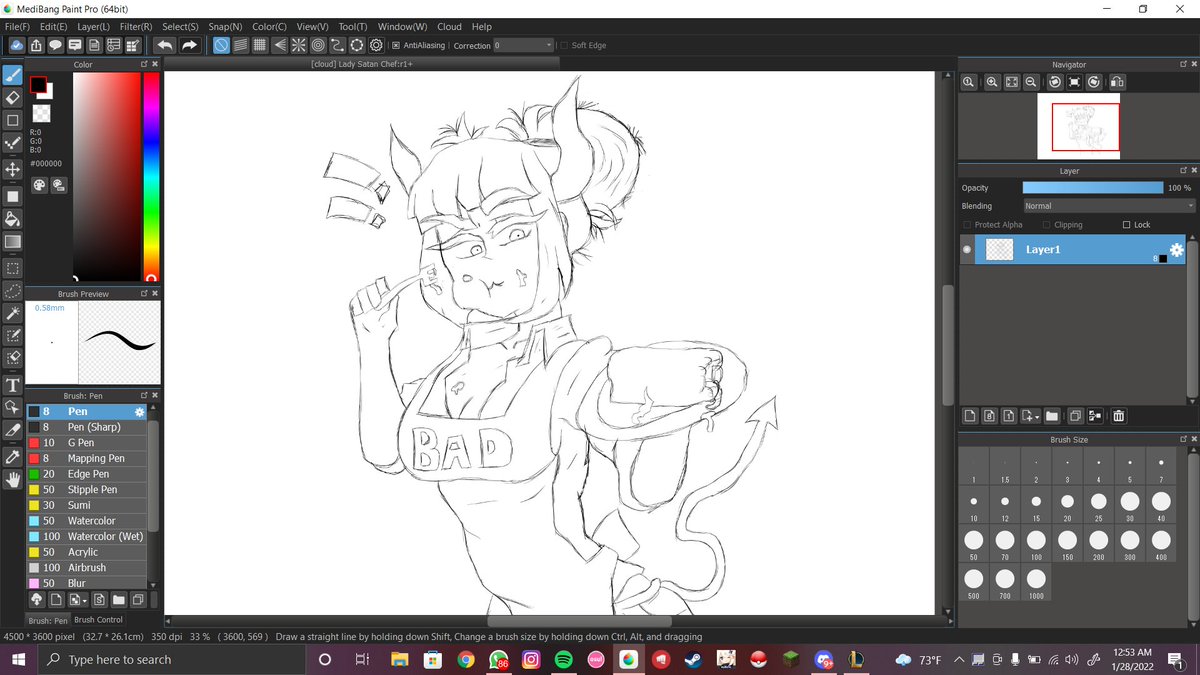Select the Gradient tool
1200x675 pixels.
point(13,242)
